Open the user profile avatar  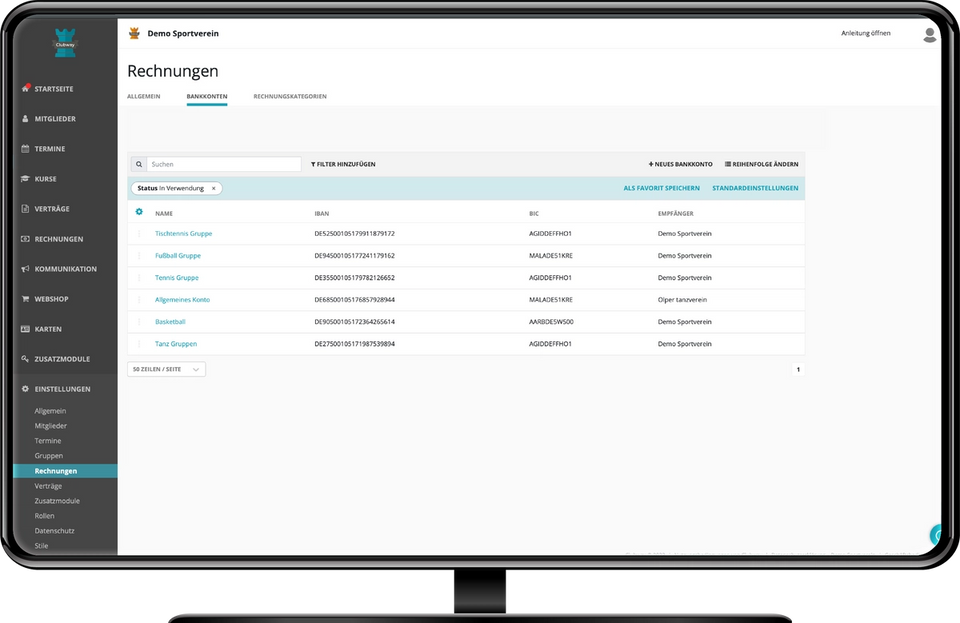pos(929,35)
